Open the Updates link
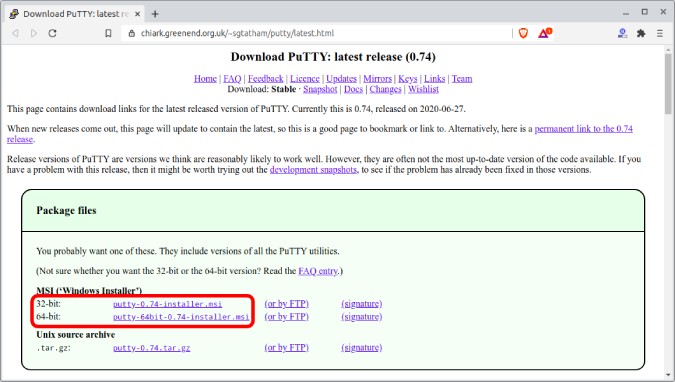 [x=341, y=79]
